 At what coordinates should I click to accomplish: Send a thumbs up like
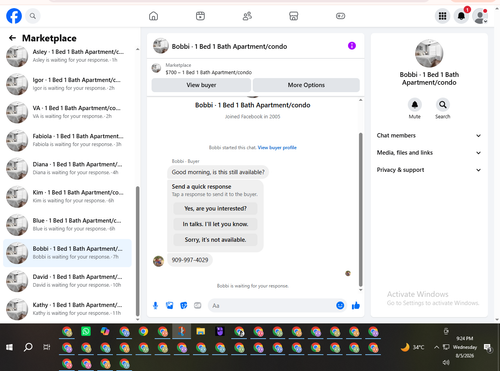point(356,305)
